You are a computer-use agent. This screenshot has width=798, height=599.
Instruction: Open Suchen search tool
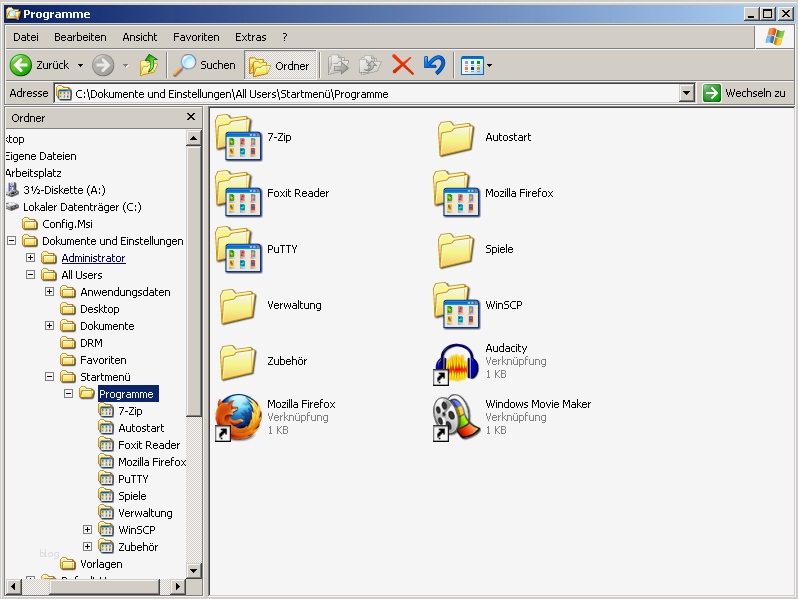pos(204,65)
